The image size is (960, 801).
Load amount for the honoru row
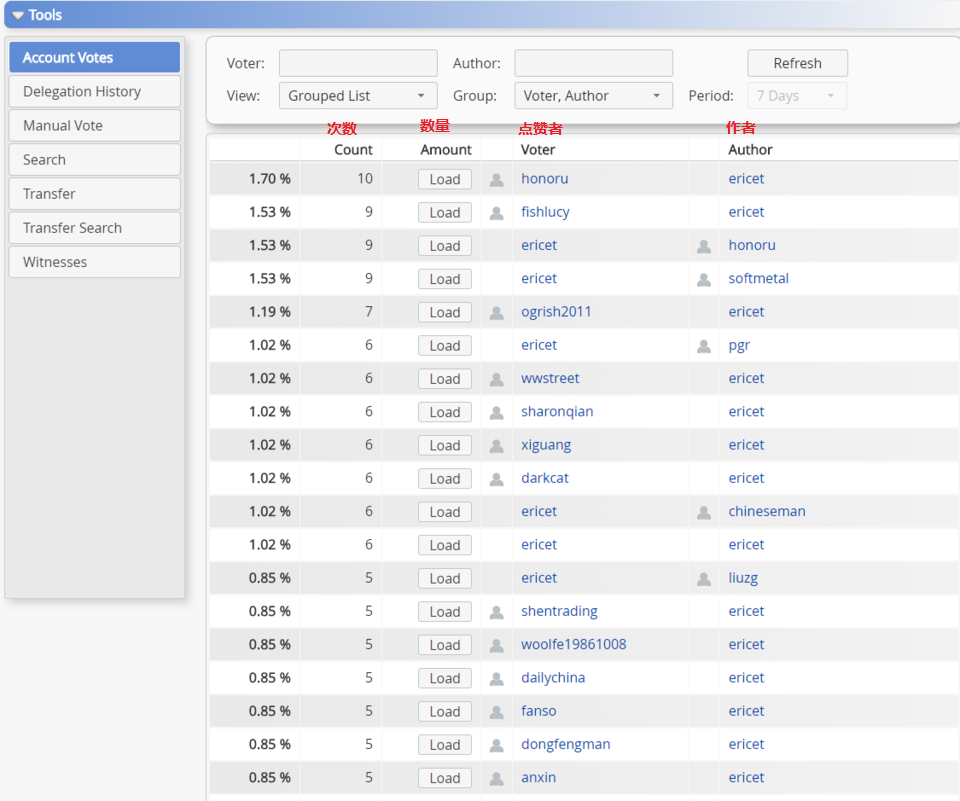(445, 180)
